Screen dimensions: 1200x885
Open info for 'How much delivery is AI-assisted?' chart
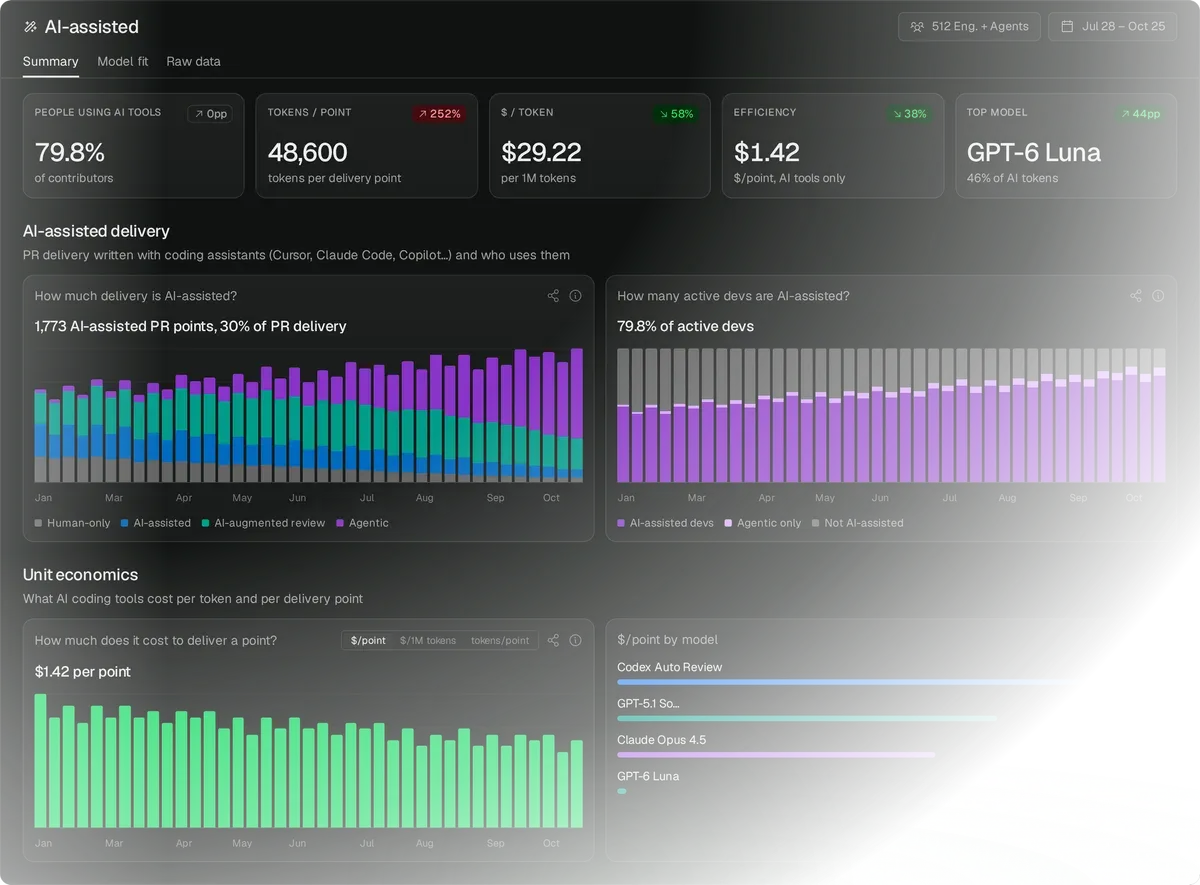tap(575, 296)
